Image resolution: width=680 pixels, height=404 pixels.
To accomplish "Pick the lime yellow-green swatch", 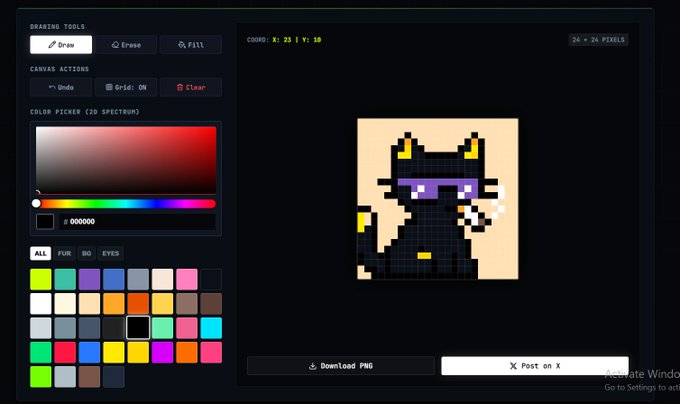I will click(x=41, y=279).
